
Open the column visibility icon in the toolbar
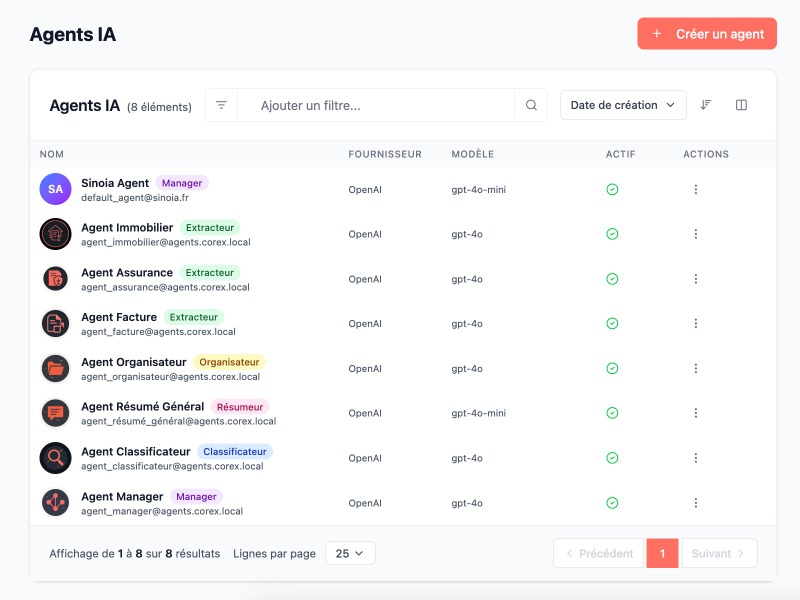[x=741, y=104]
